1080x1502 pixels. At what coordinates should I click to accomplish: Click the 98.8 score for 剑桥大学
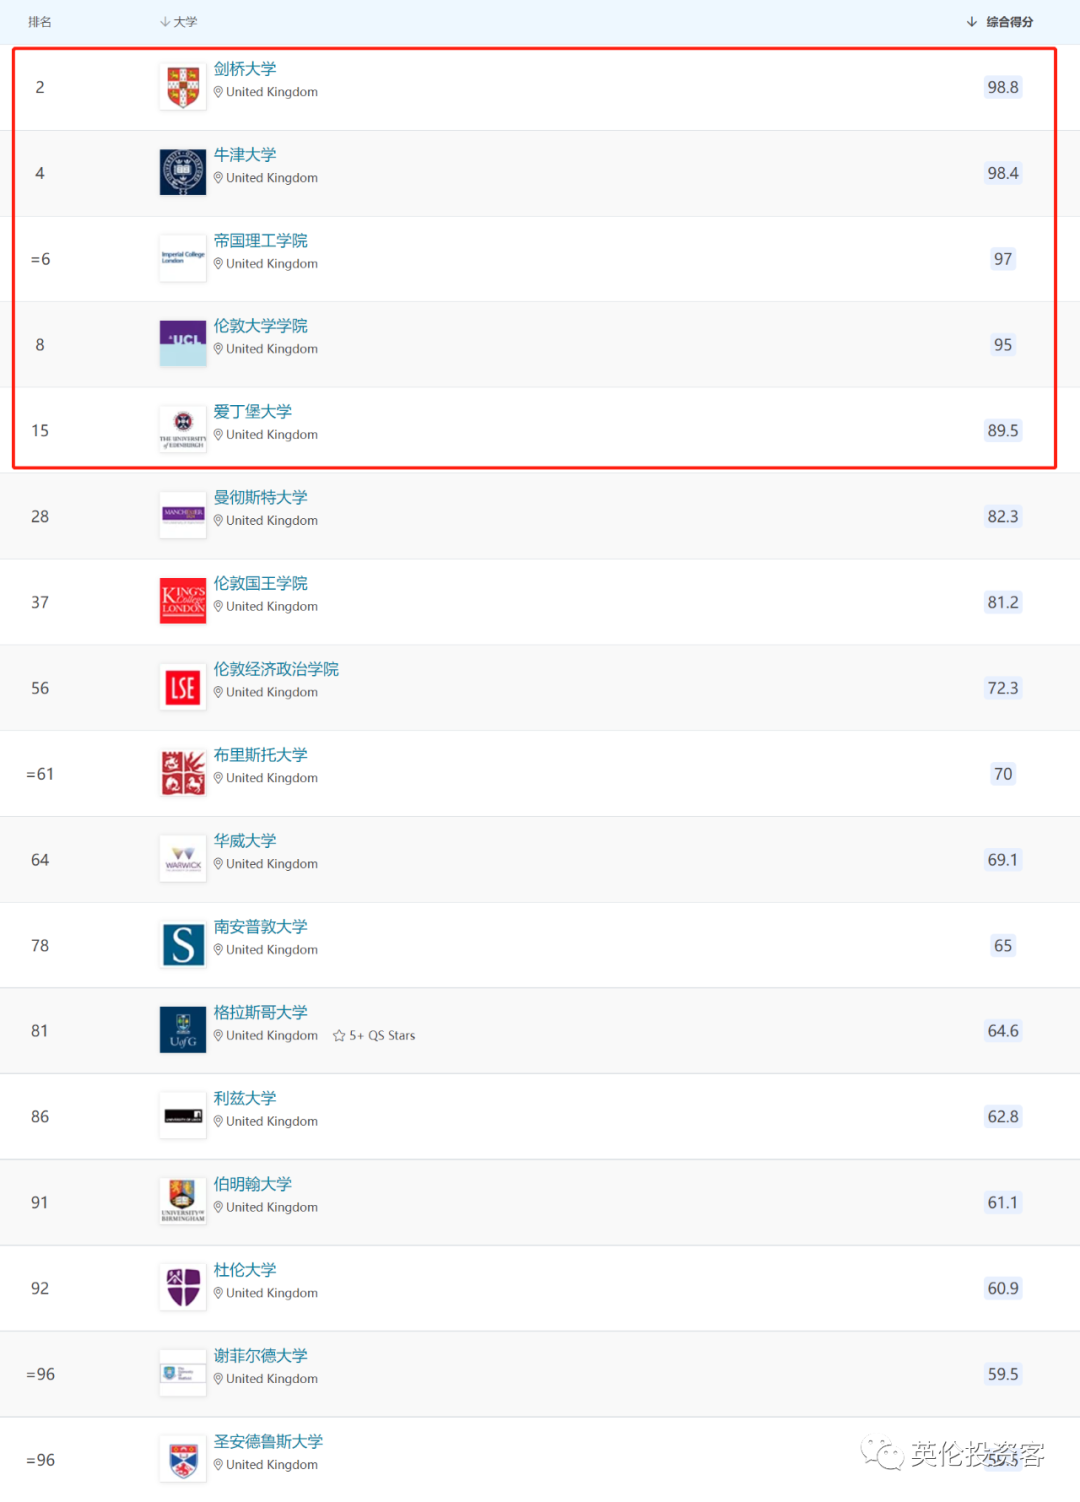pyautogui.click(x=1003, y=87)
